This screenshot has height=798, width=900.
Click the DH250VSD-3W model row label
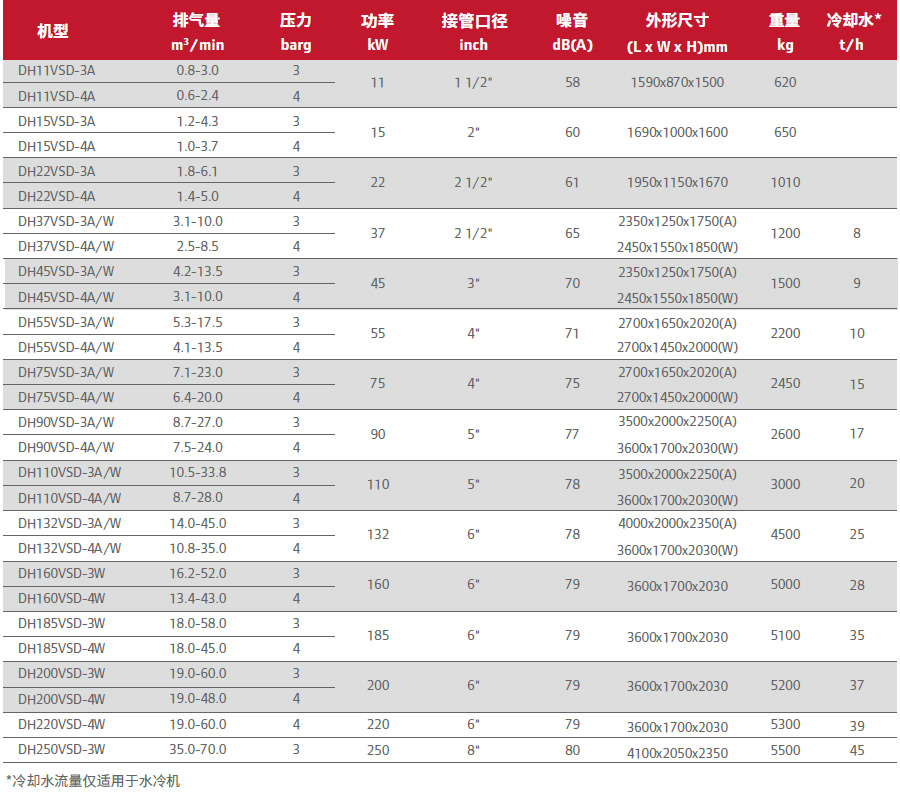pyautogui.click(x=62, y=750)
